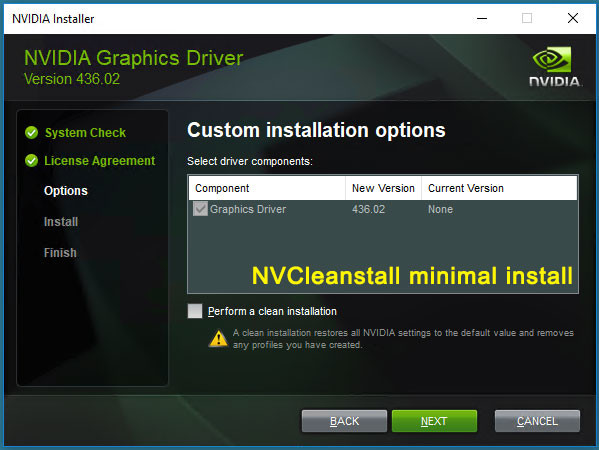Select the Options step in sidebar
Image resolution: width=599 pixels, height=450 pixels.
66,191
